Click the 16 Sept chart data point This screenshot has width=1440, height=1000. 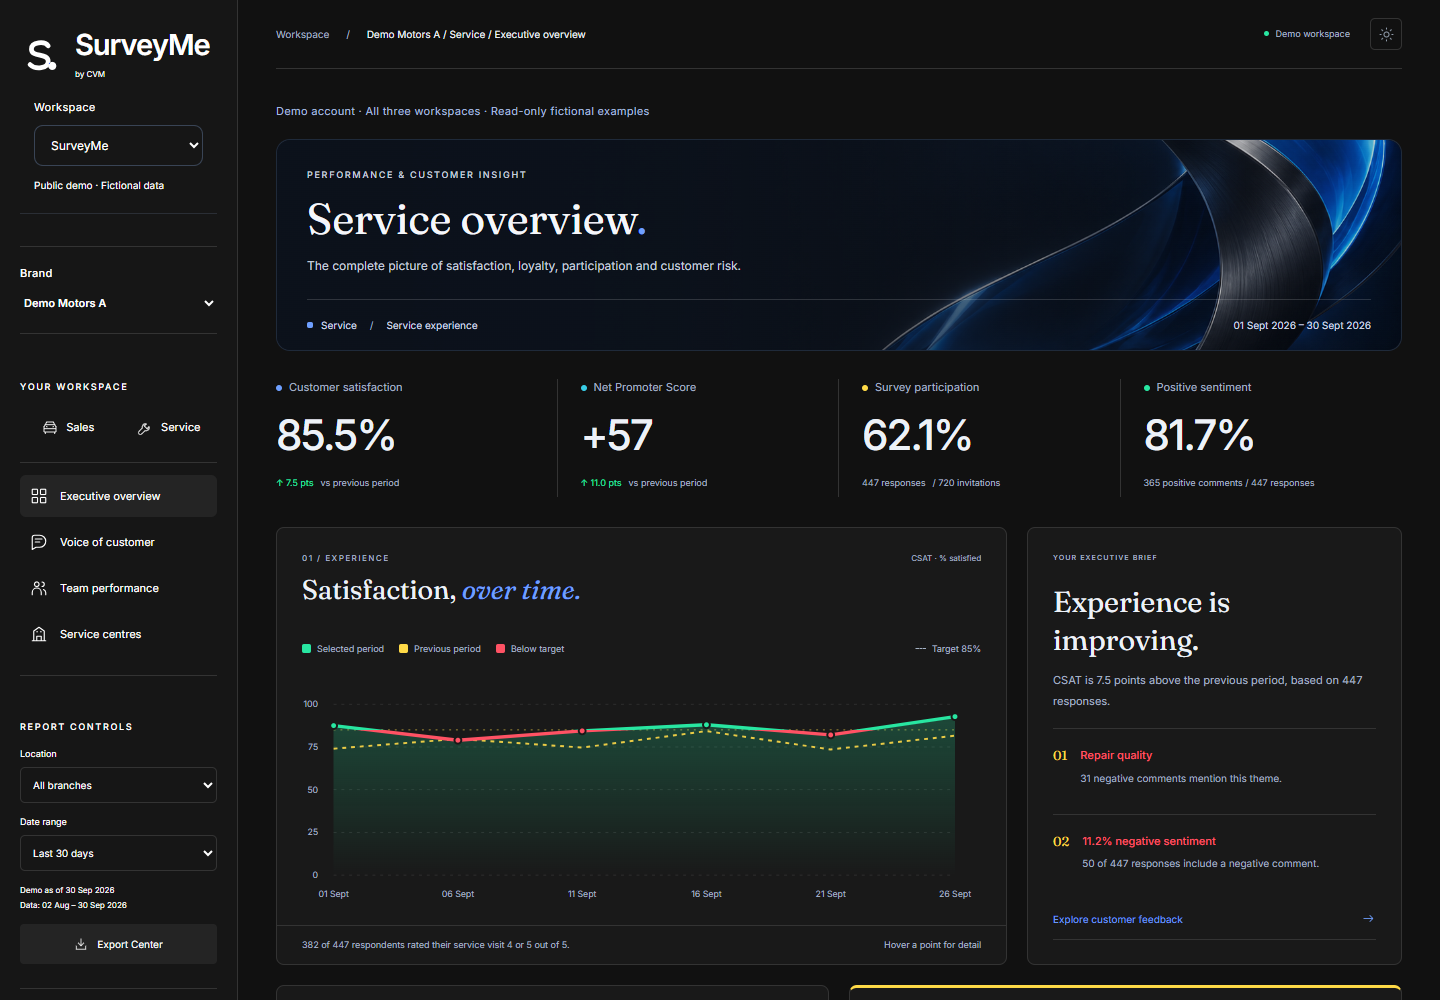(706, 725)
